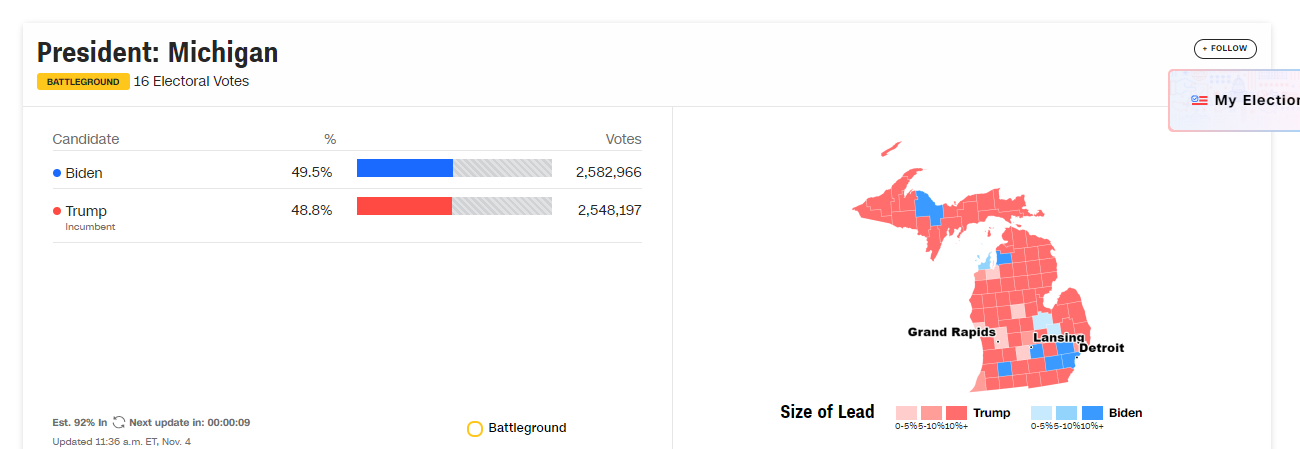Click the red dot beside Trump
Screen dimensions: 1300x449
coord(57,211)
